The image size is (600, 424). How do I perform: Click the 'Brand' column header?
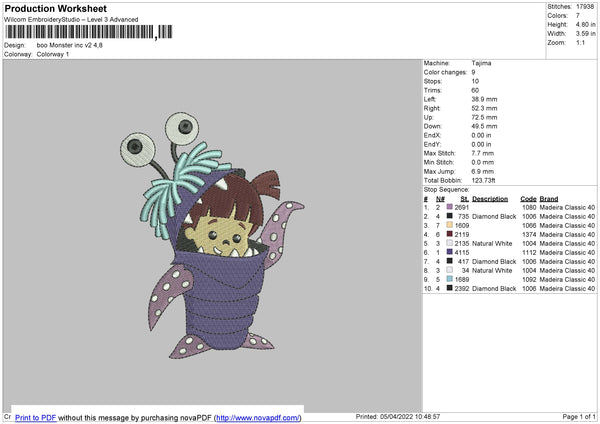click(549, 199)
